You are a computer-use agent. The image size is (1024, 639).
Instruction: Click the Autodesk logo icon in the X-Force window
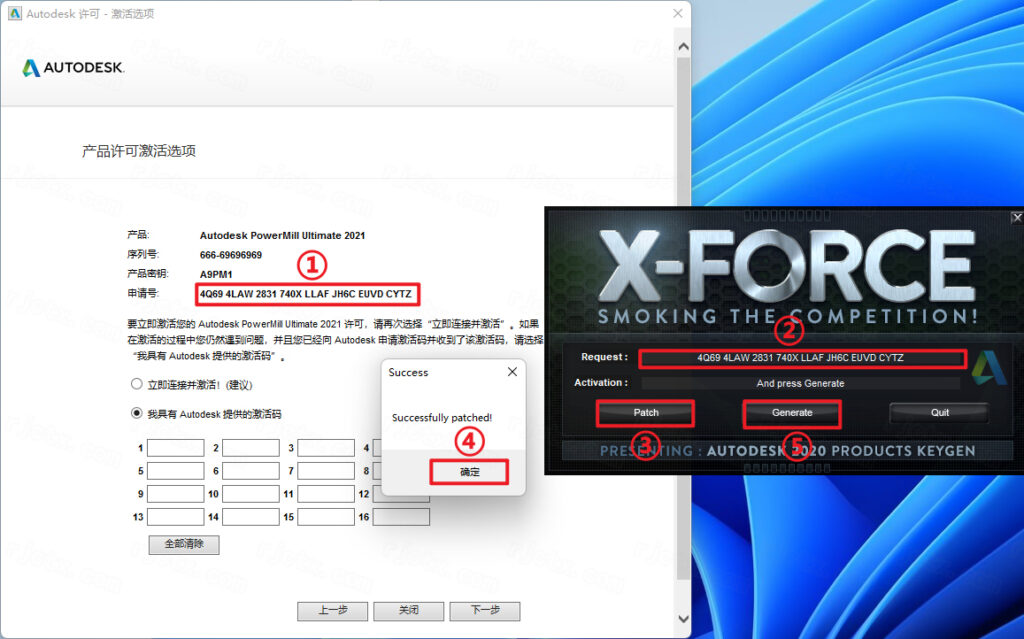point(989,368)
